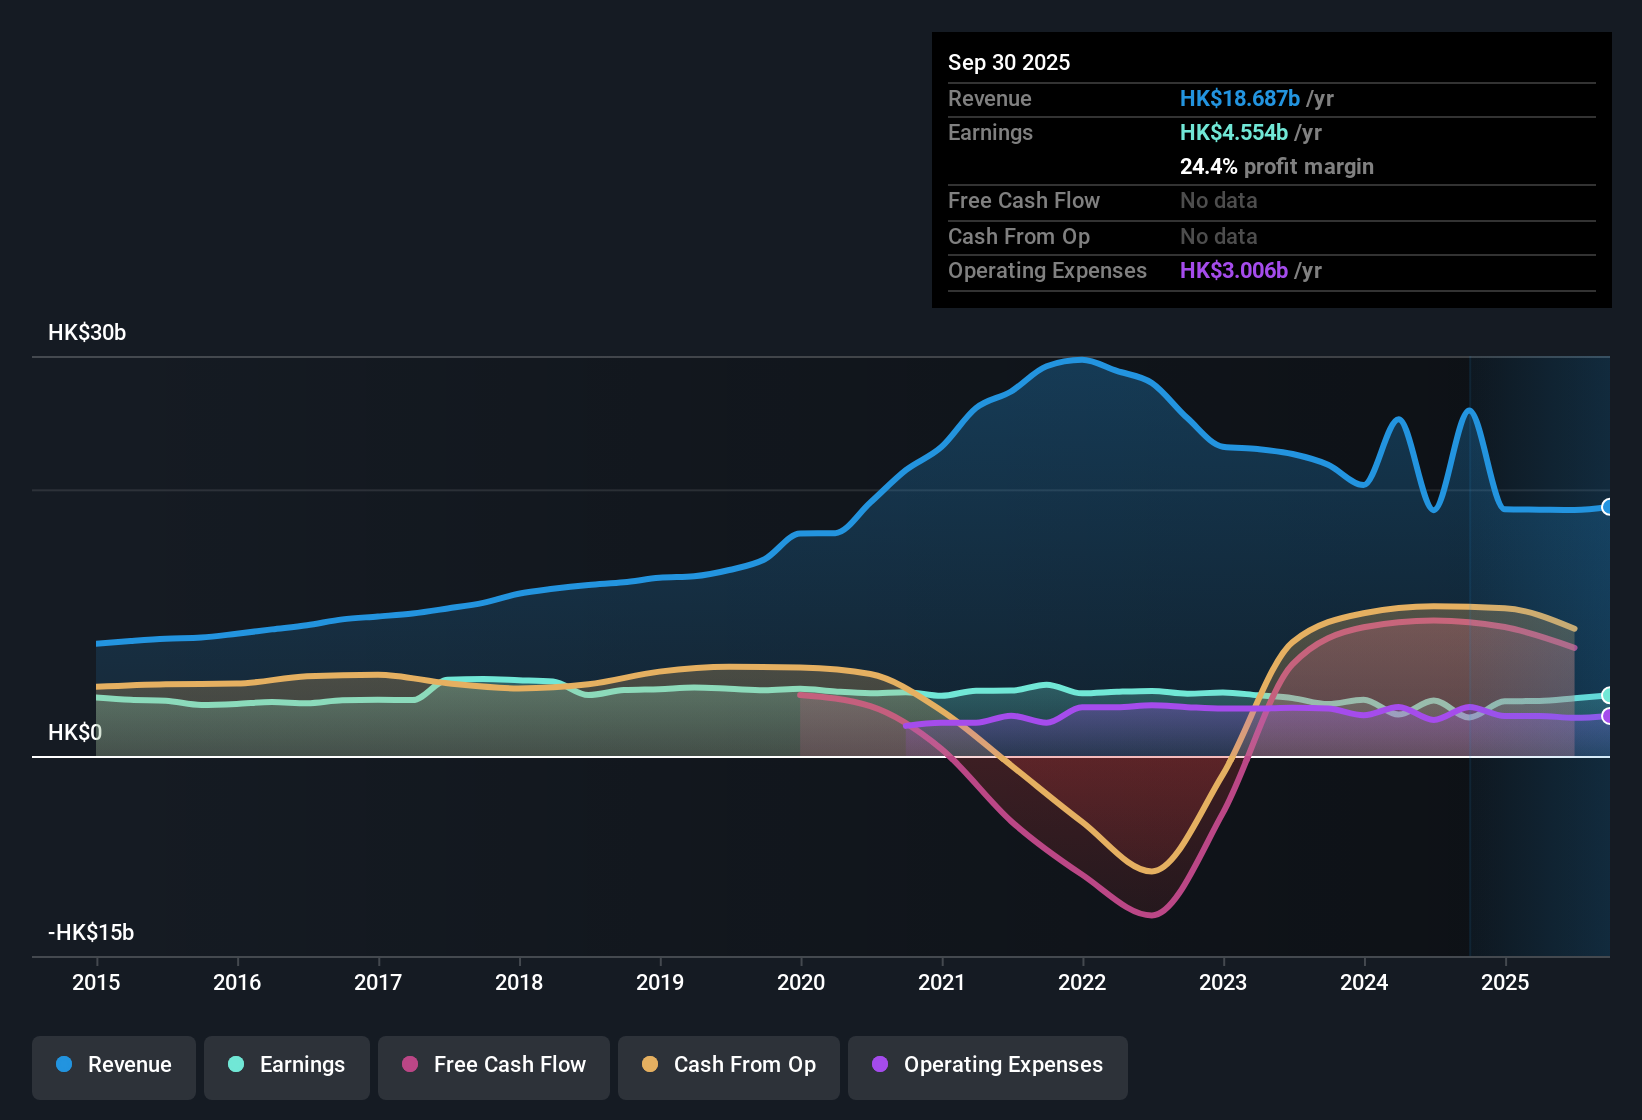
Task: Toggle the Revenue series visibility
Action: (113, 1065)
